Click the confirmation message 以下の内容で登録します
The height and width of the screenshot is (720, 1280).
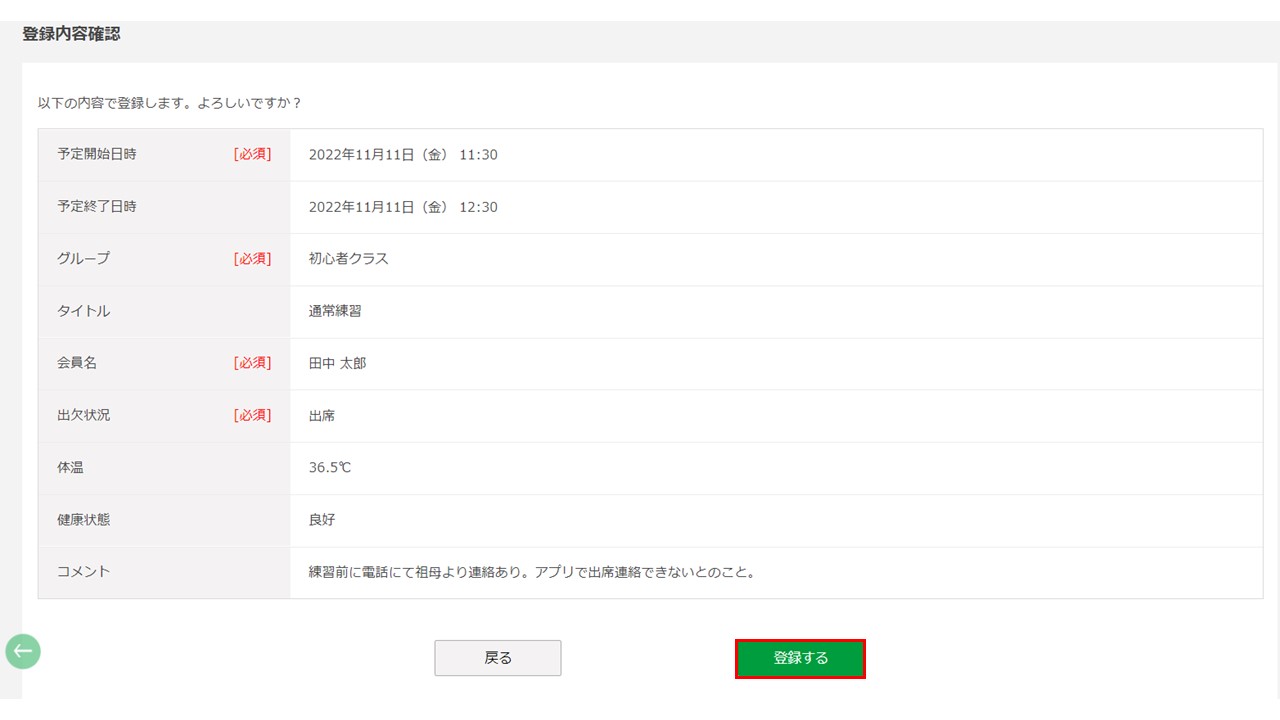click(170, 103)
